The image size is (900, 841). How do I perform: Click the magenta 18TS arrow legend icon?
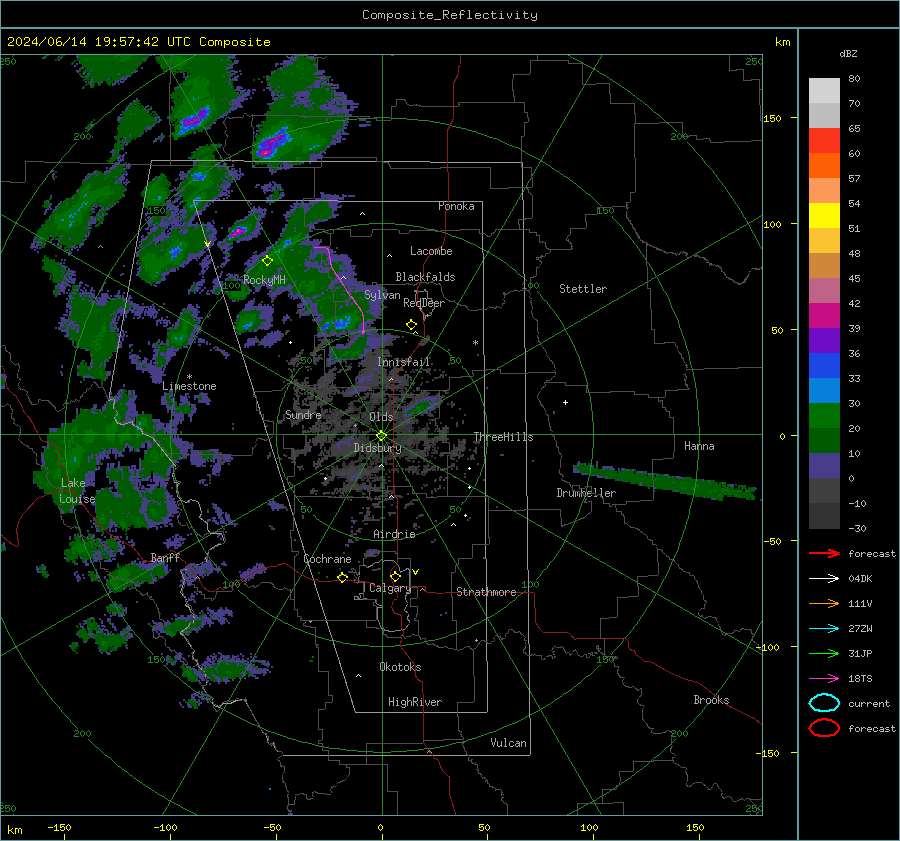pyautogui.click(x=824, y=679)
